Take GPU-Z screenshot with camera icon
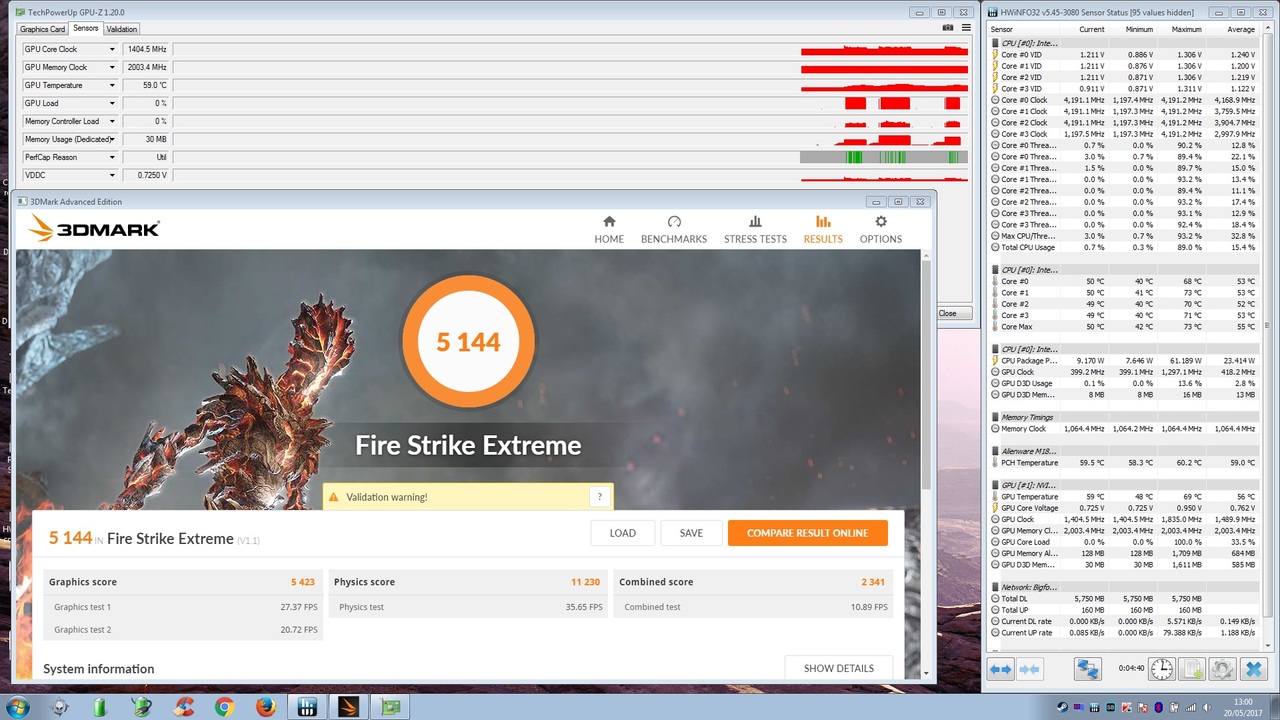Screen dimensions: 1280x720 pos(948,28)
